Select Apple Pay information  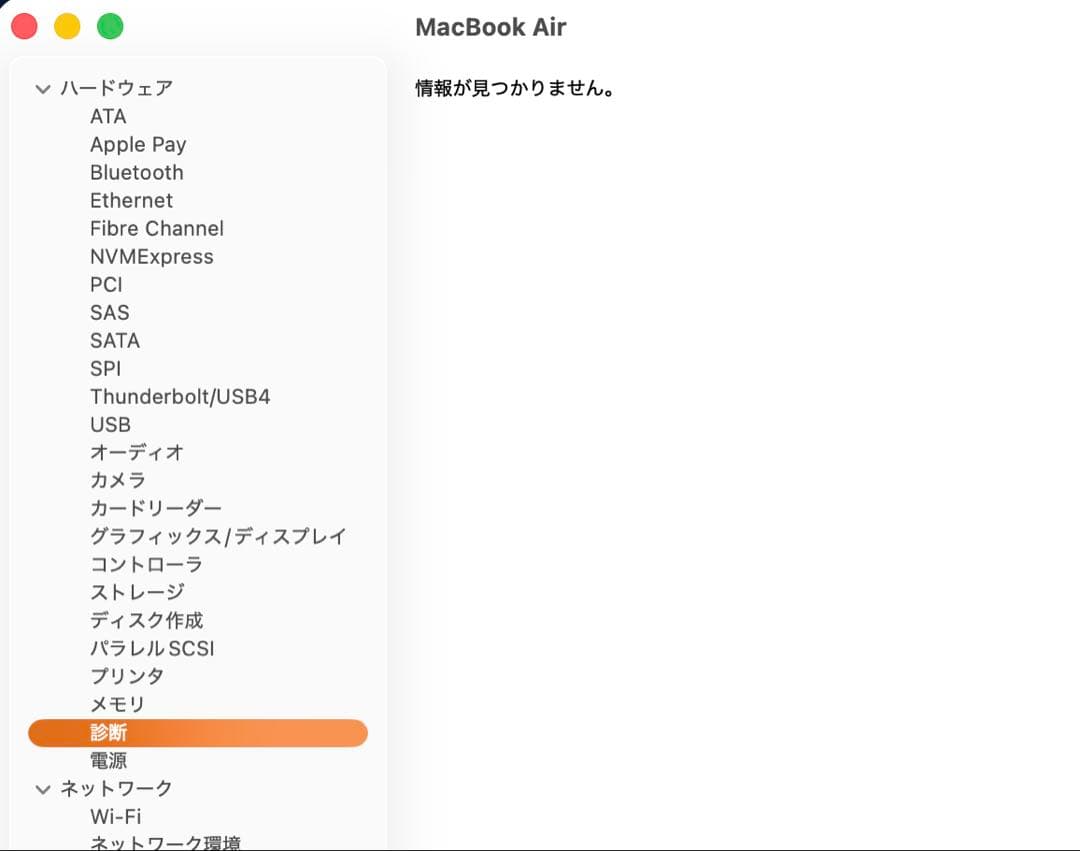point(138,144)
